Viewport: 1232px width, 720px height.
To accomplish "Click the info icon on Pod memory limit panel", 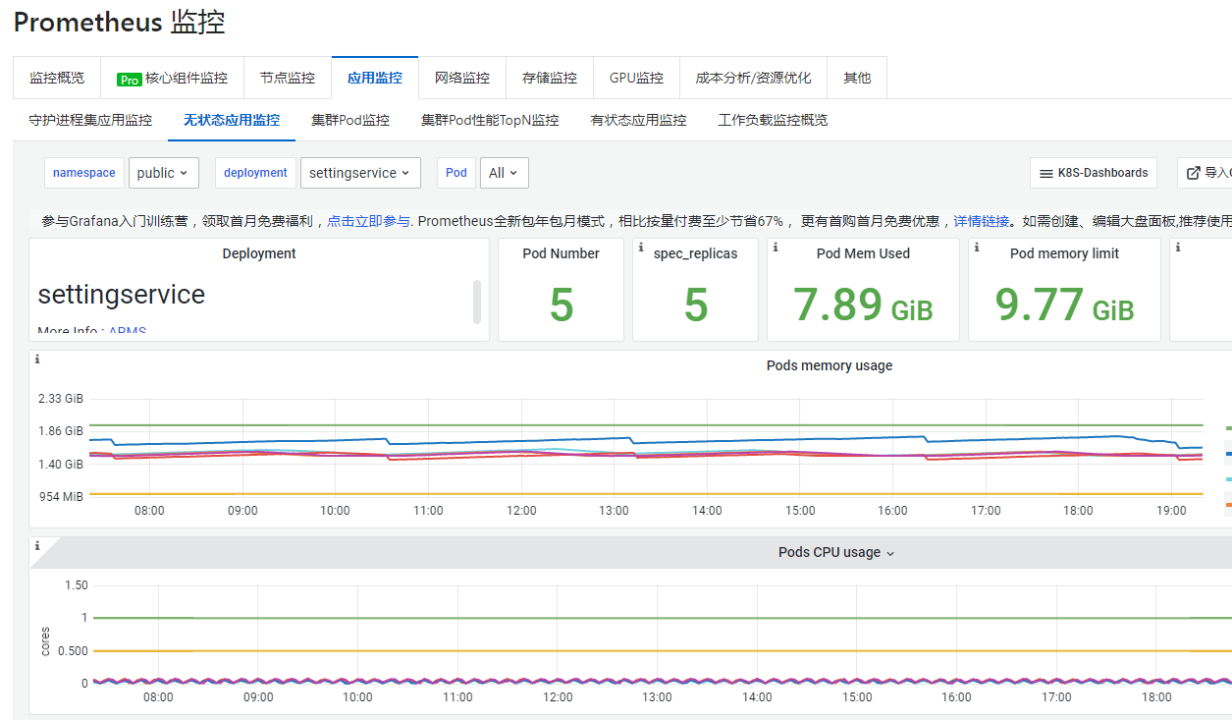I will (977, 247).
